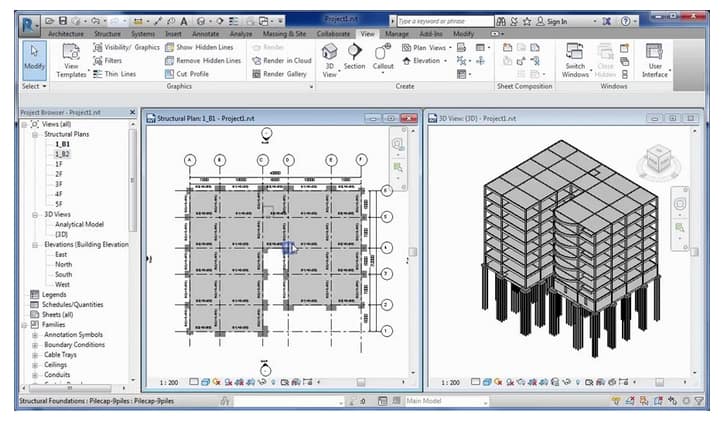The height and width of the screenshot is (421, 722).
Task: Click Schedules/Quantities in browser
Action: click(72, 305)
